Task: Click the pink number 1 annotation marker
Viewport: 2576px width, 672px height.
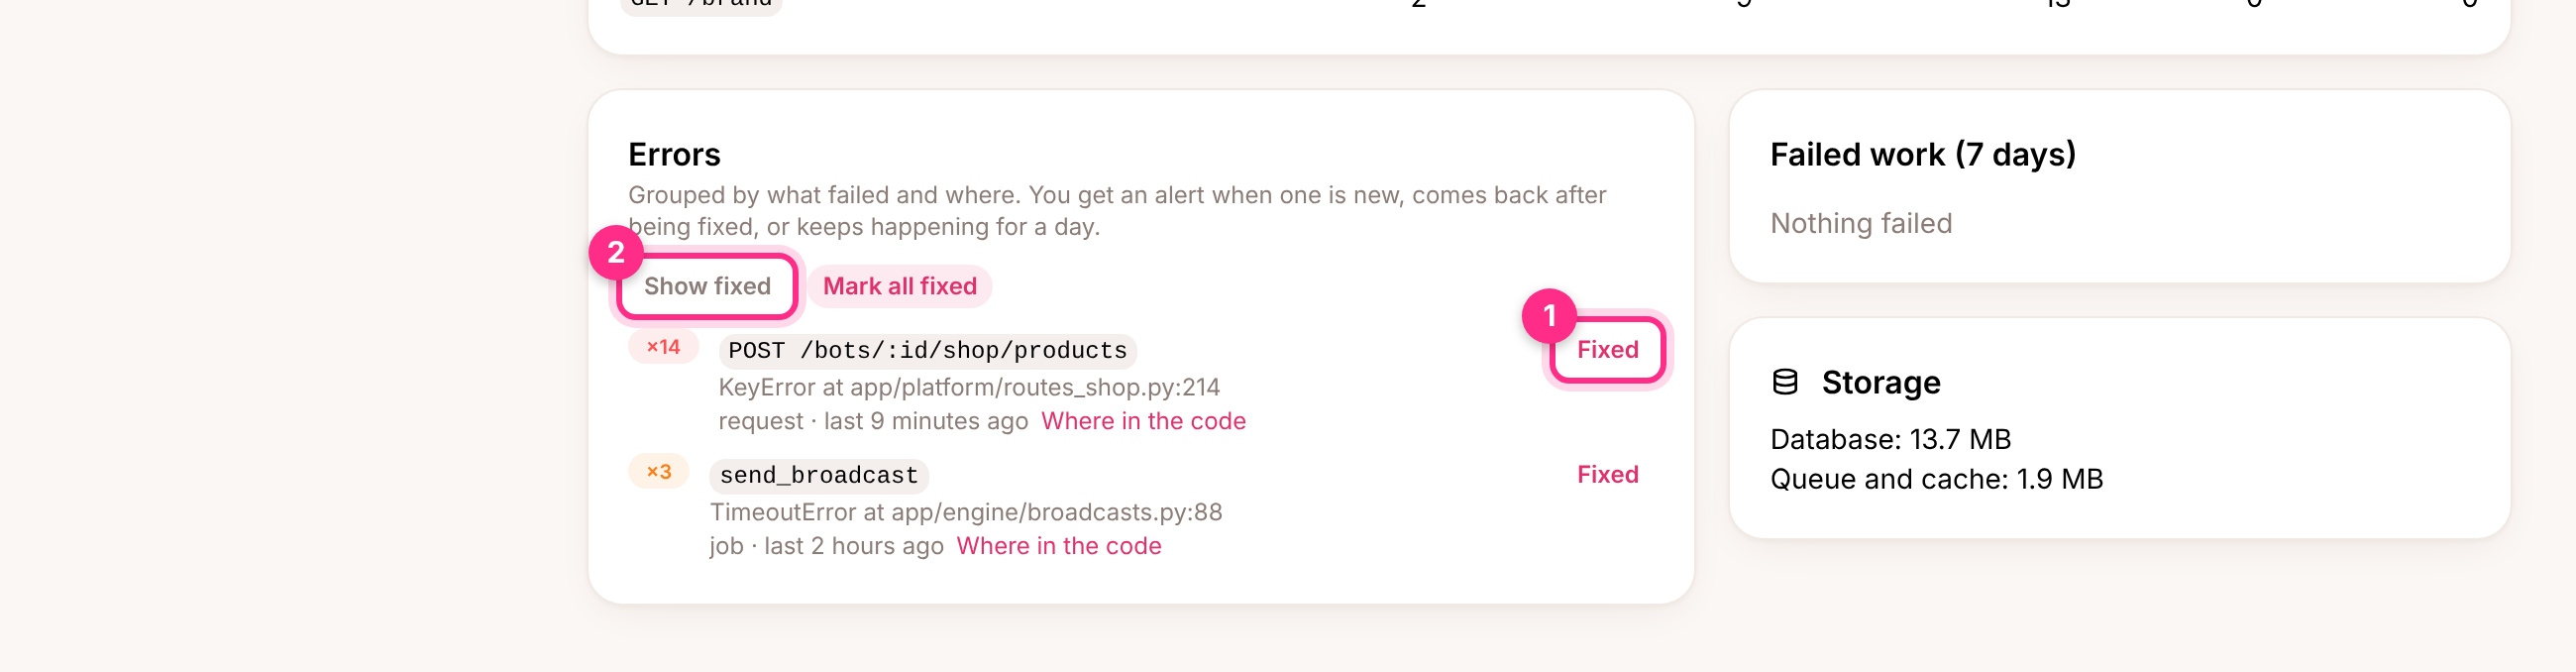Action: (1549, 316)
